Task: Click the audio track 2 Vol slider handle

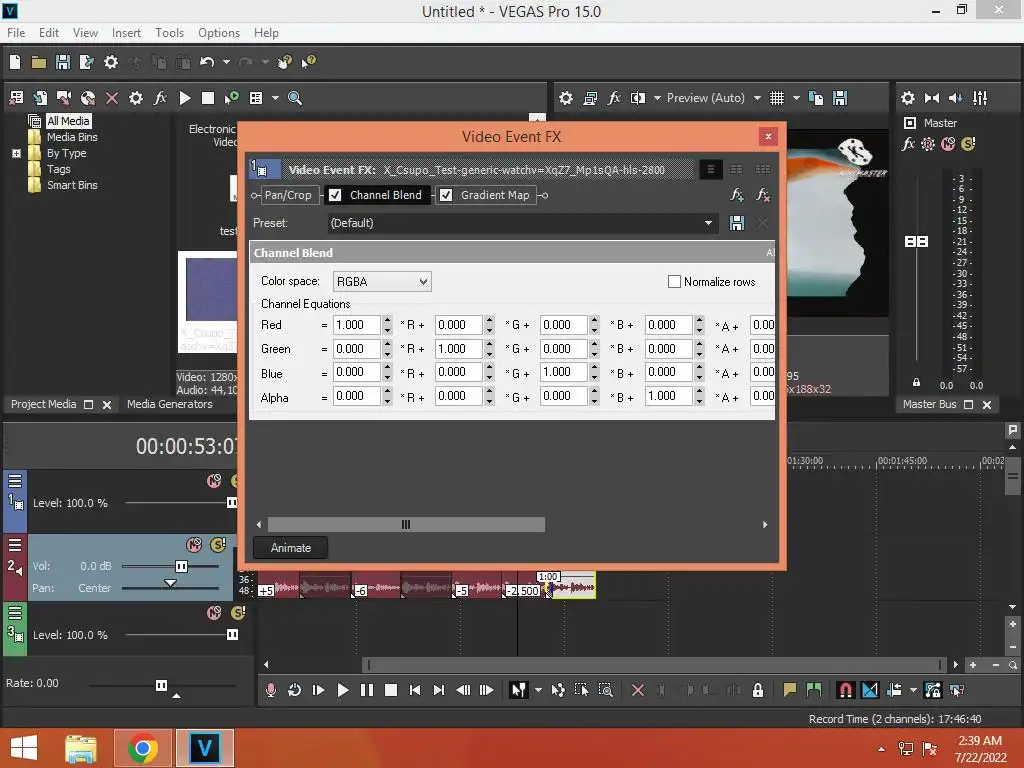Action: coord(182,566)
